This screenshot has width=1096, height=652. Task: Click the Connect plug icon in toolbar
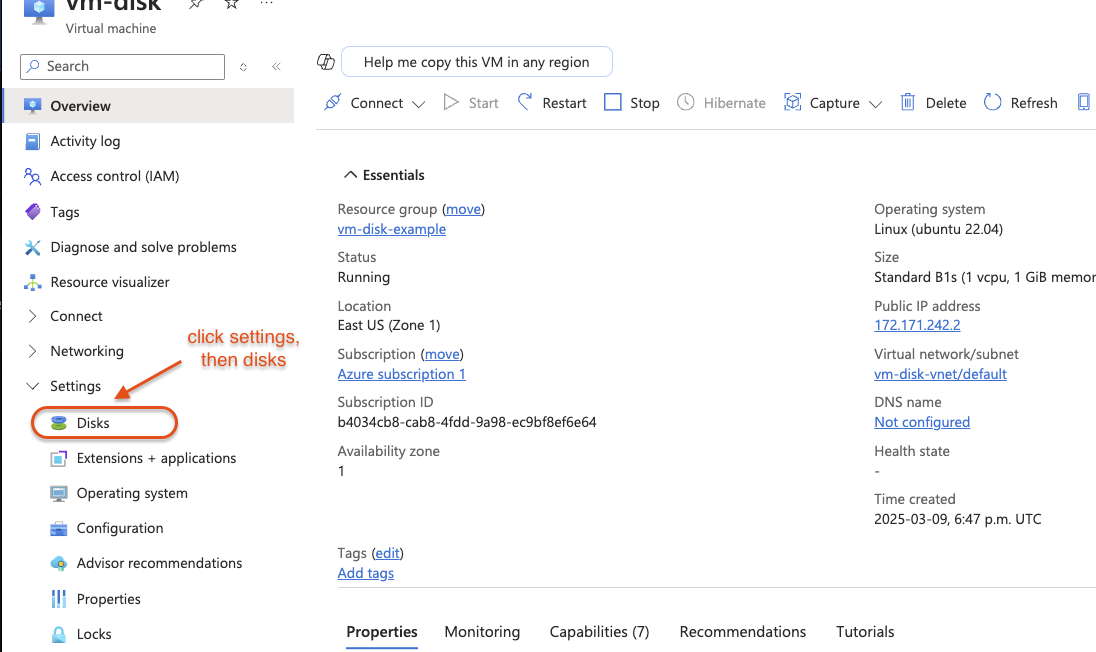(333, 102)
